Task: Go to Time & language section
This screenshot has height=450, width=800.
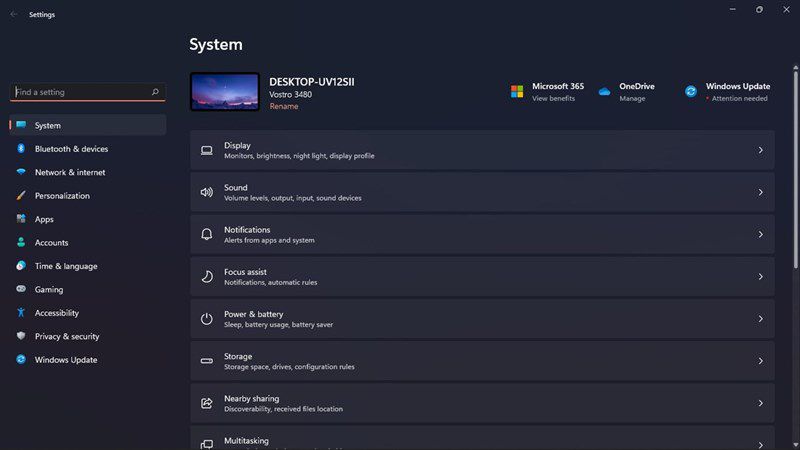Action: (88, 266)
